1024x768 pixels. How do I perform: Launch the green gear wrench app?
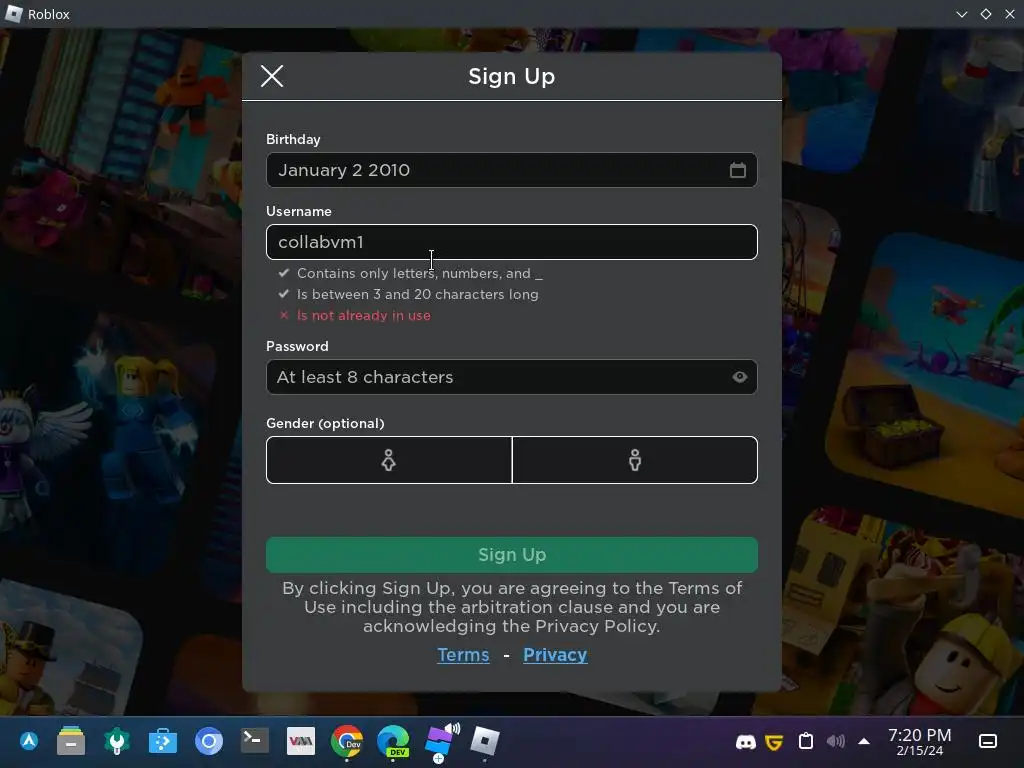pyautogui.click(x=117, y=741)
